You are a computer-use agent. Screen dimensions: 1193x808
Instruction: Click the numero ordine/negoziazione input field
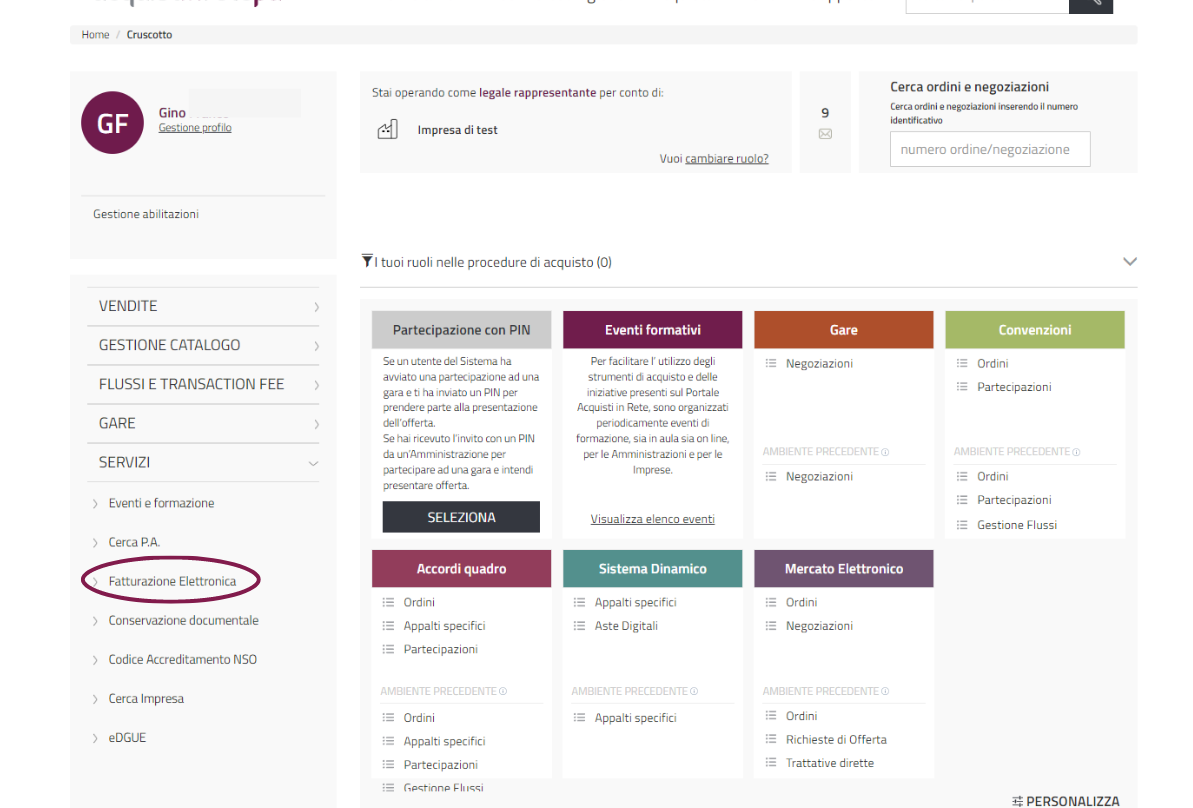(989, 149)
